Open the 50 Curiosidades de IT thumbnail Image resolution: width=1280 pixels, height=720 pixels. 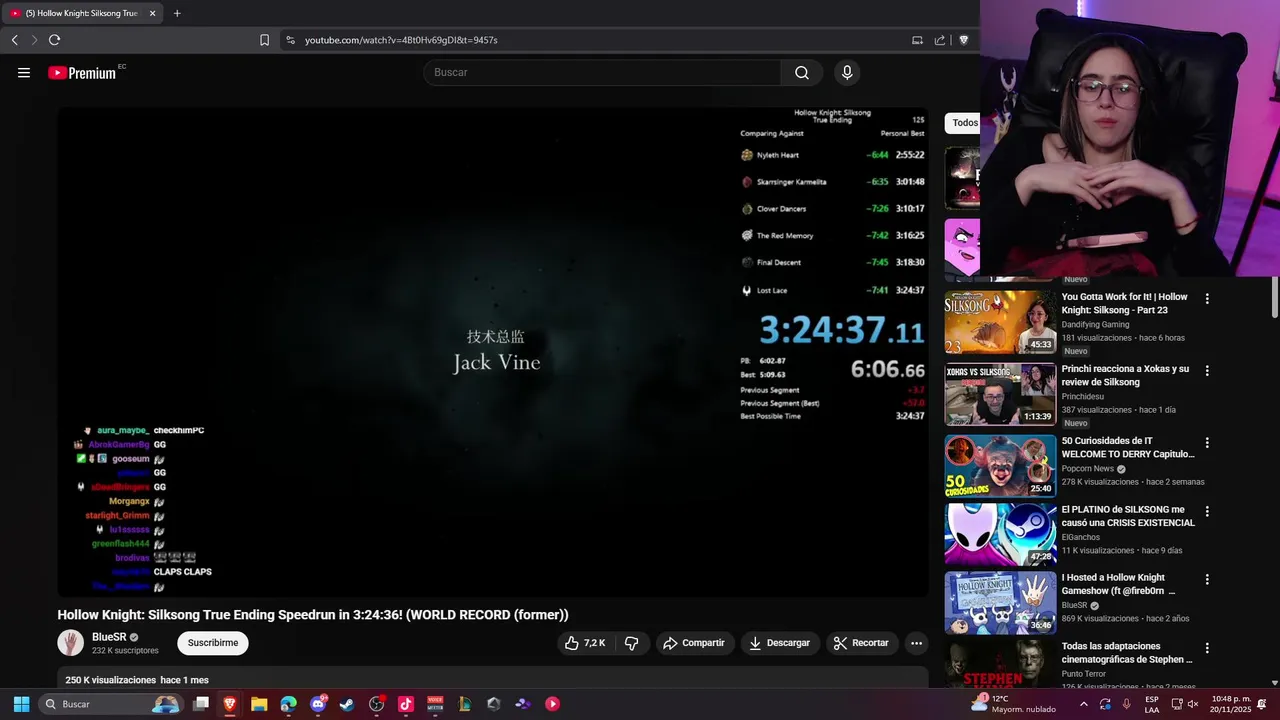tap(1000, 465)
